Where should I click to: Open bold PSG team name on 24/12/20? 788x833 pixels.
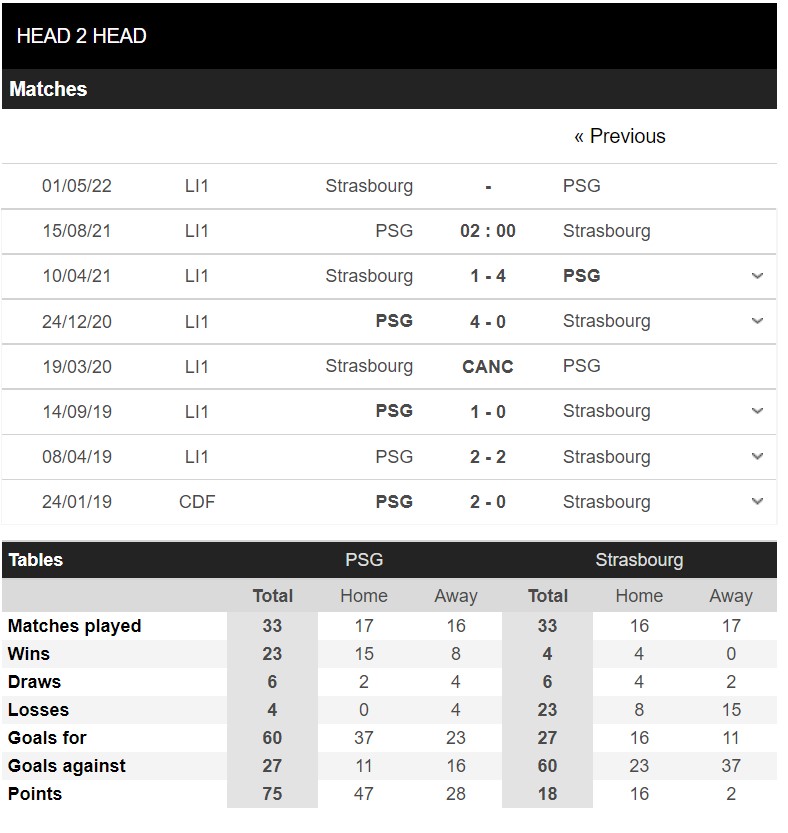pyautogui.click(x=394, y=321)
